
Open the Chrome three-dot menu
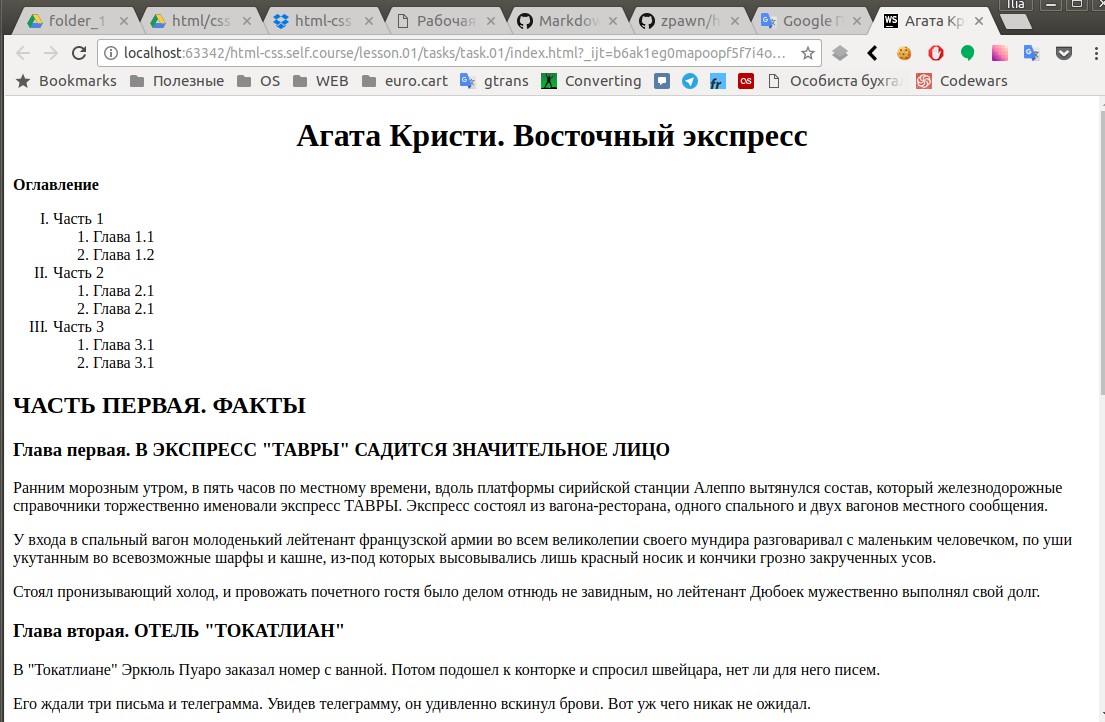[1096, 53]
